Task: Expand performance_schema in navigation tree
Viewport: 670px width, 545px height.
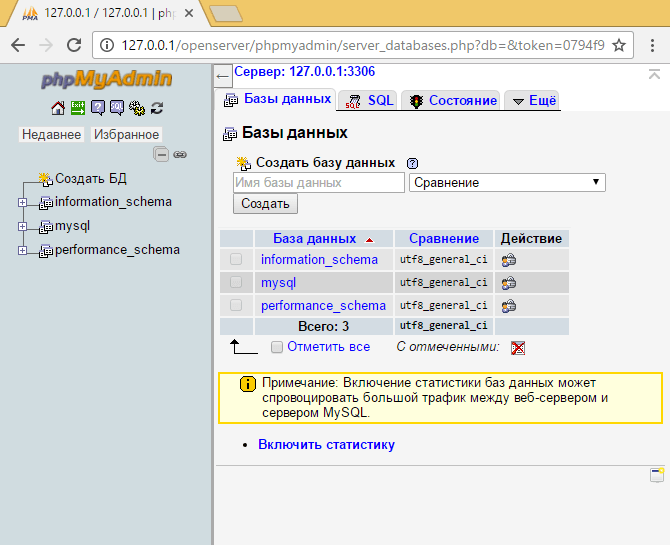Action: [23, 250]
